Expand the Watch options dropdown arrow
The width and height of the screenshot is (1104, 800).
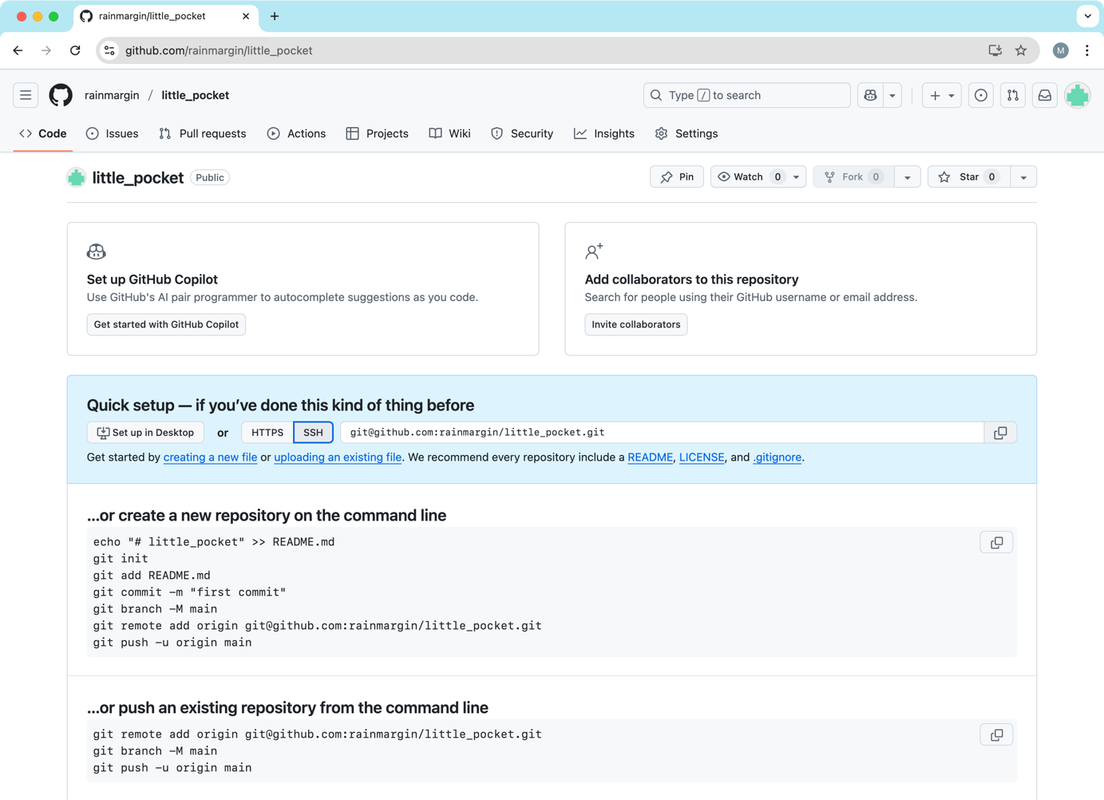coord(796,177)
